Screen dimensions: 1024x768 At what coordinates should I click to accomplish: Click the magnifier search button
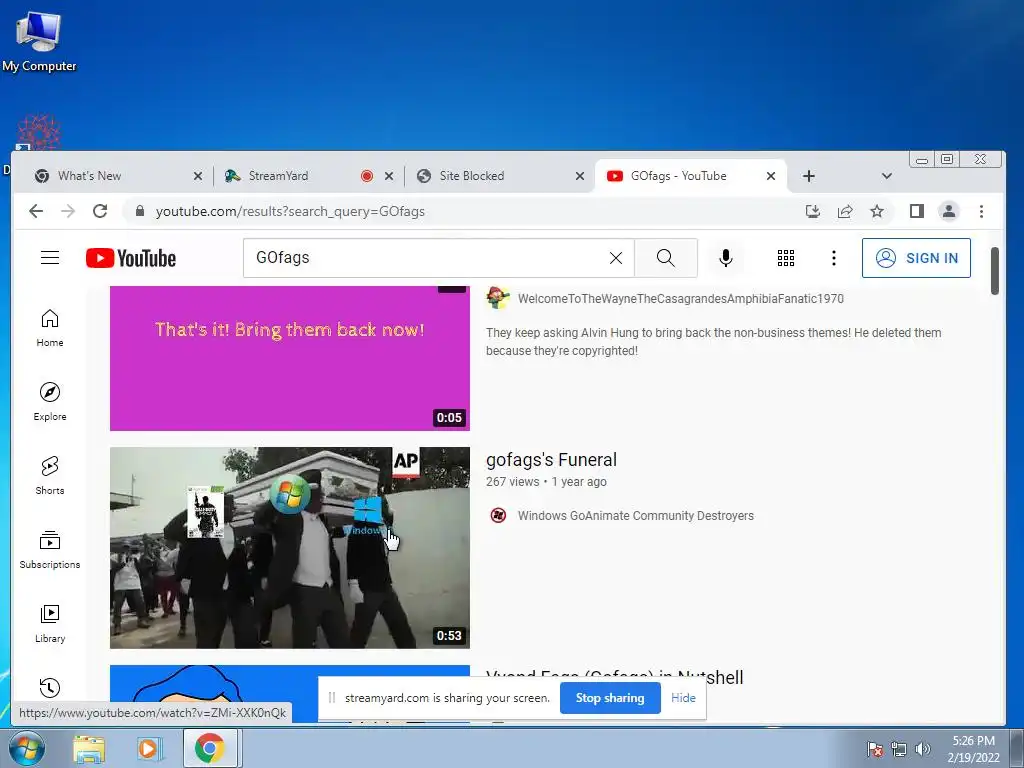coord(665,258)
